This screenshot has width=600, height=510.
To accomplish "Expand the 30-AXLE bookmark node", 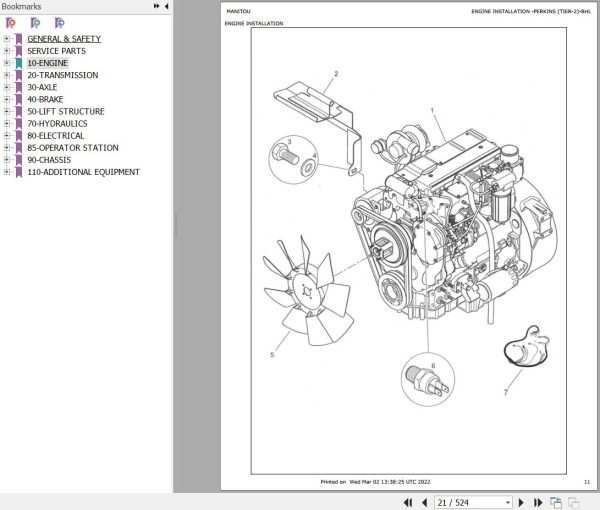I will 7,87.
